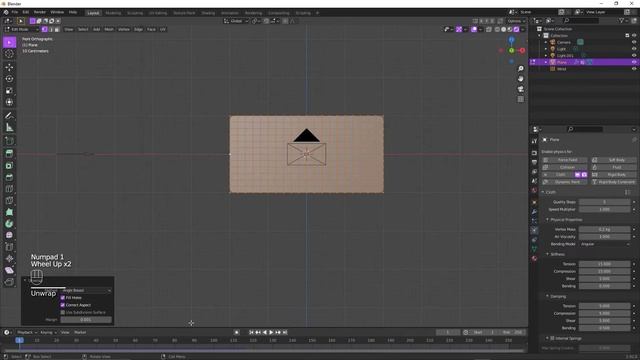Select the Cursor tool in left toolbar

coord(9,54)
